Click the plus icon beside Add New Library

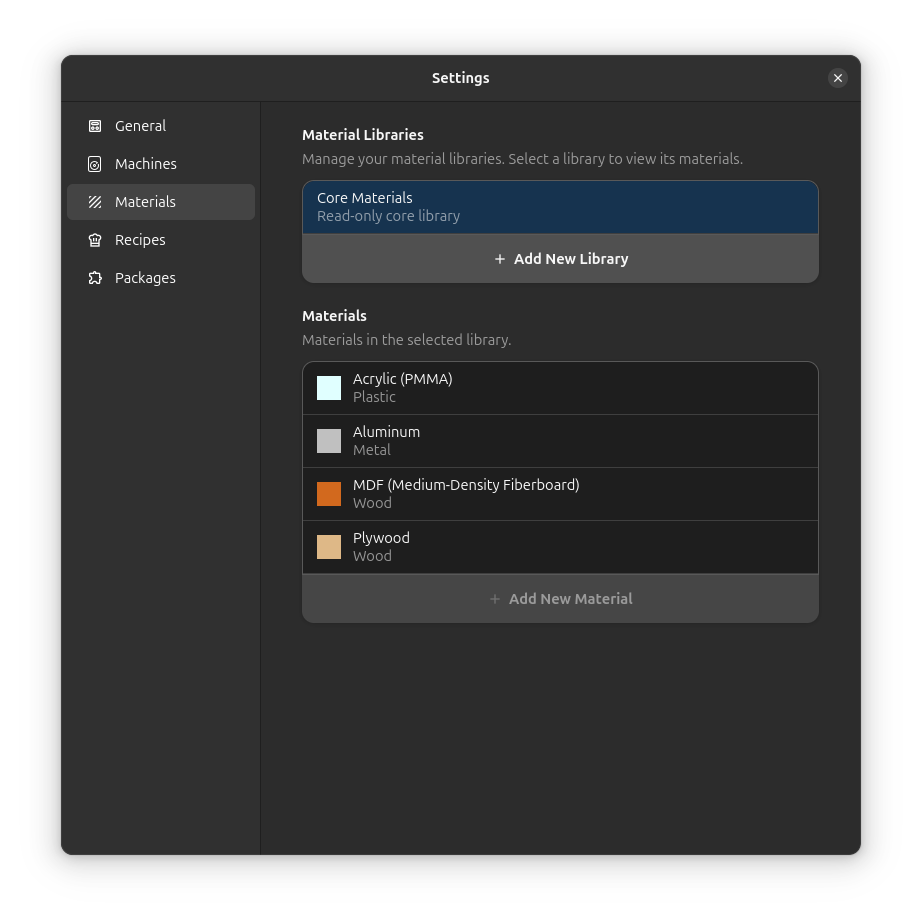click(500, 258)
